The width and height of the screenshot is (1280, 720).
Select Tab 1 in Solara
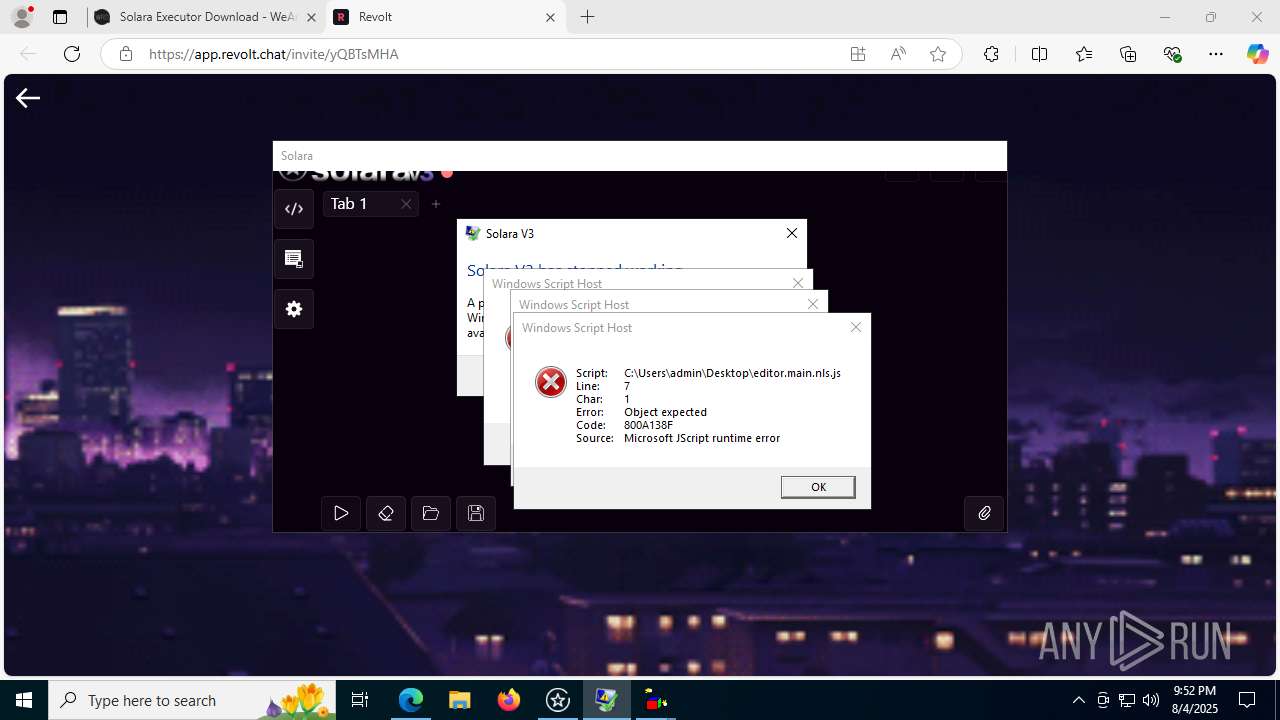point(349,204)
